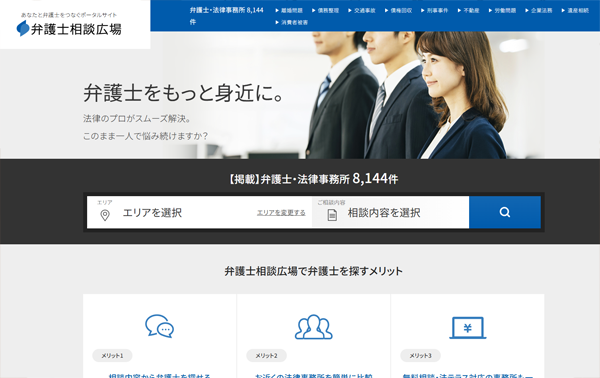Open the 債務整理 menu item
This screenshot has width=600, height=378.
click(325, 11)
